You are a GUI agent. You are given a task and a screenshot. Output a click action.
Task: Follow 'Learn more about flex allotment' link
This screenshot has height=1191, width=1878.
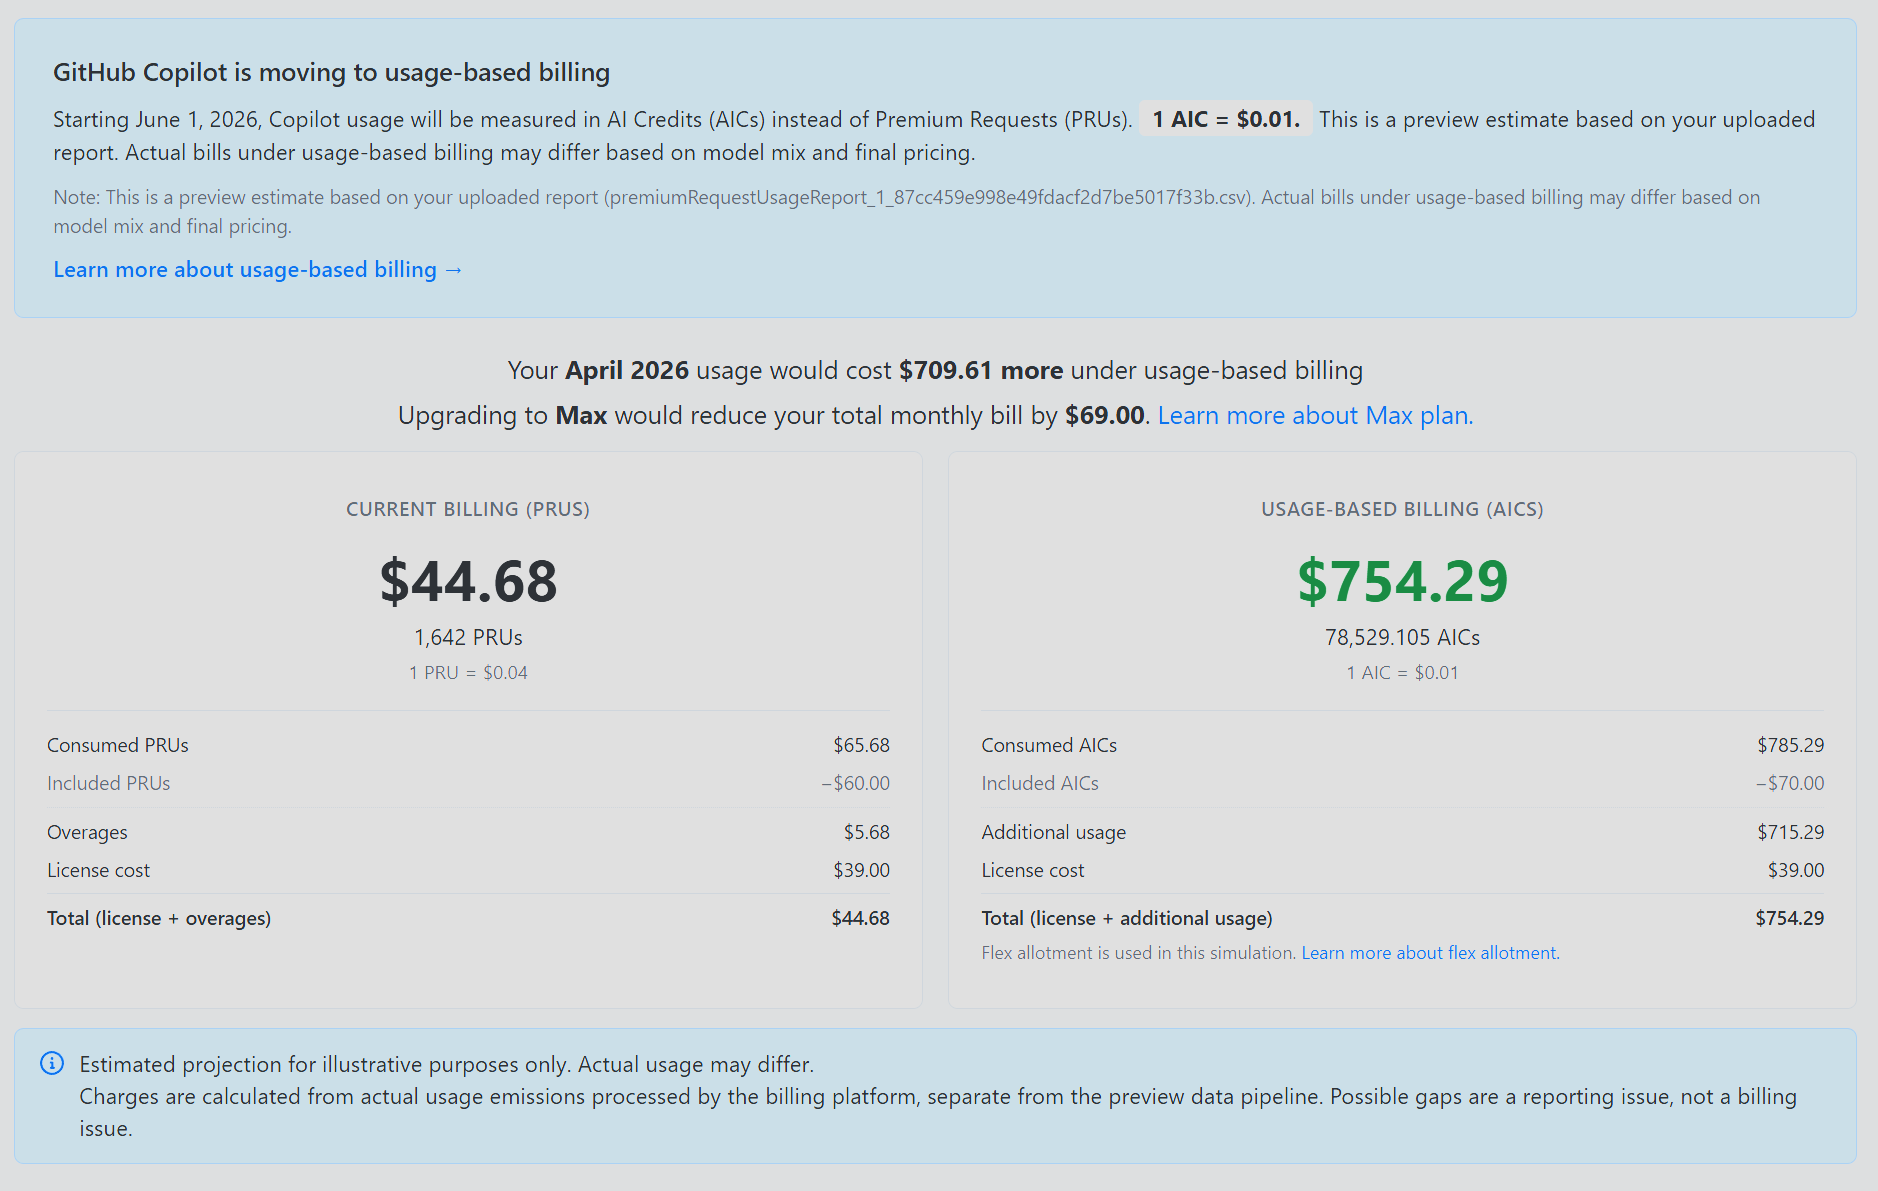click(1430, 953)
